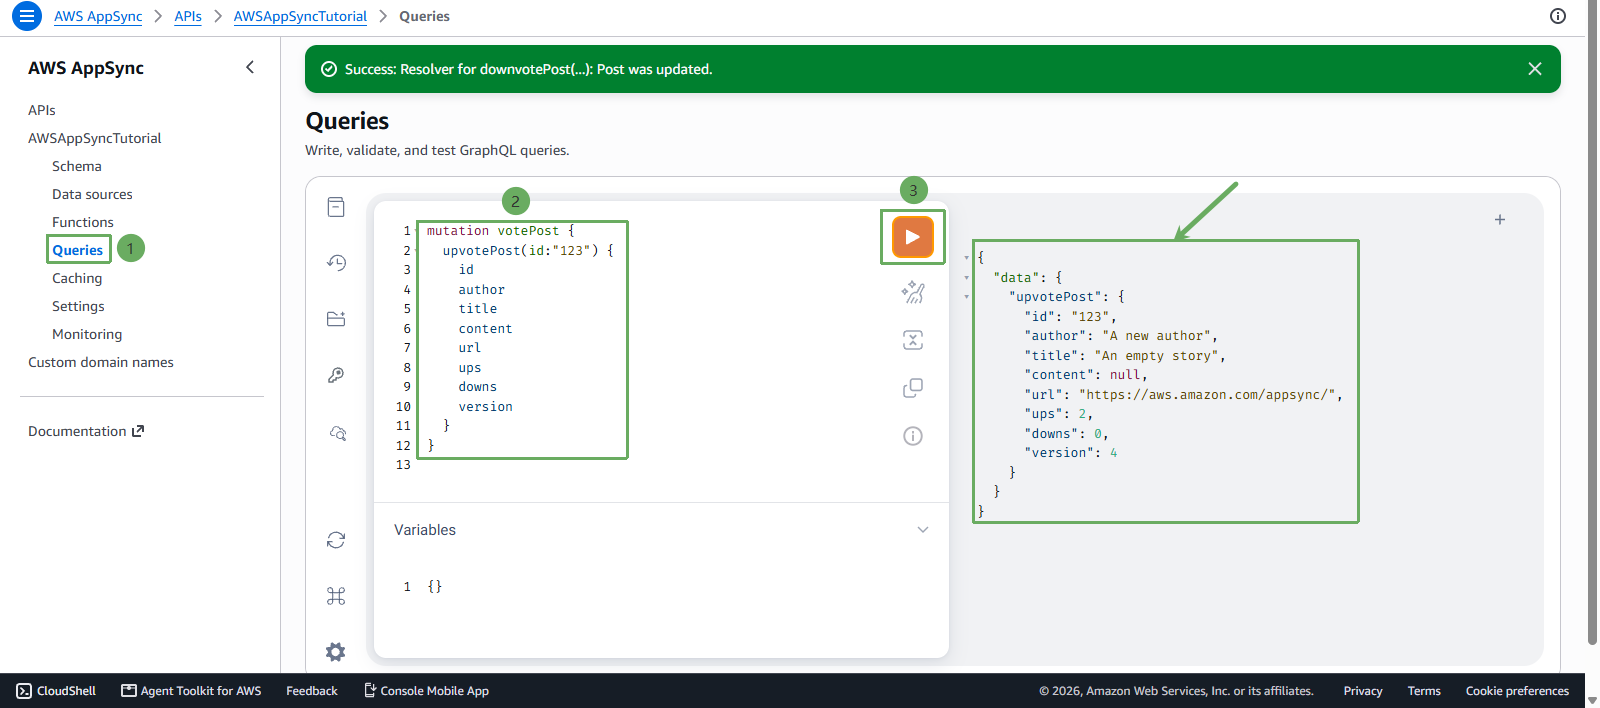Go to AWS AppSync breadcrumb

point(98,16)
